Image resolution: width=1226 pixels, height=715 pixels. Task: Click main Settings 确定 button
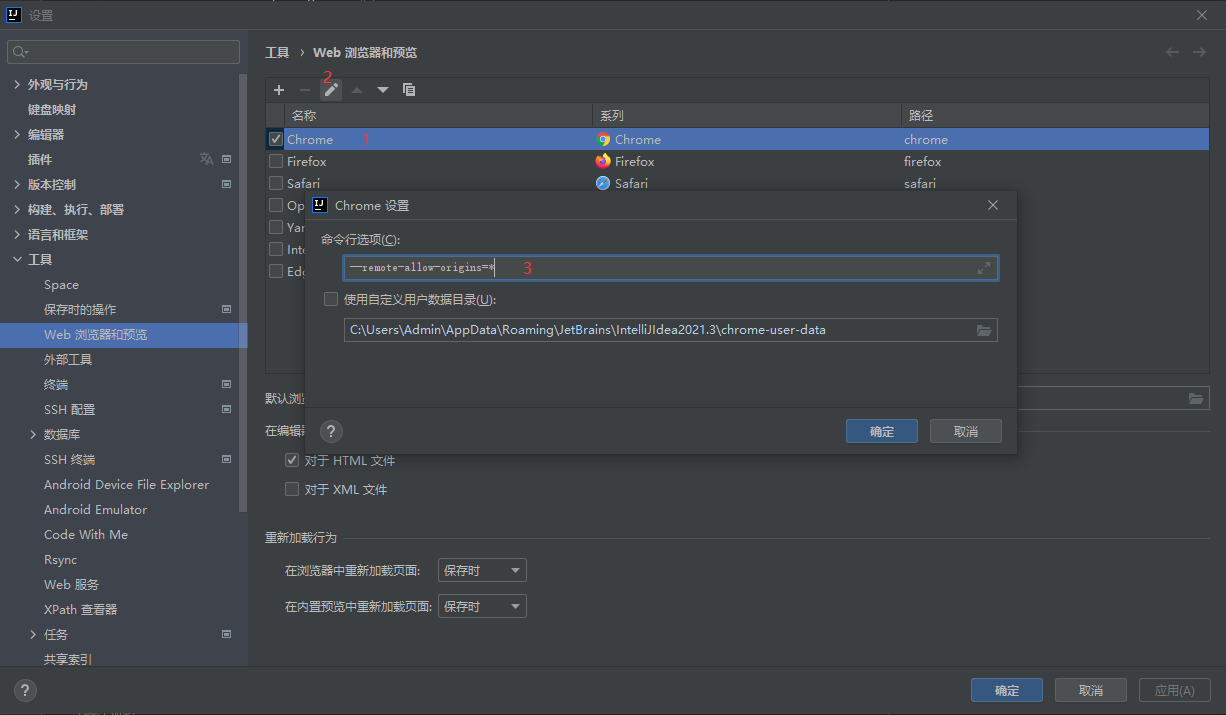[1007, 690]
